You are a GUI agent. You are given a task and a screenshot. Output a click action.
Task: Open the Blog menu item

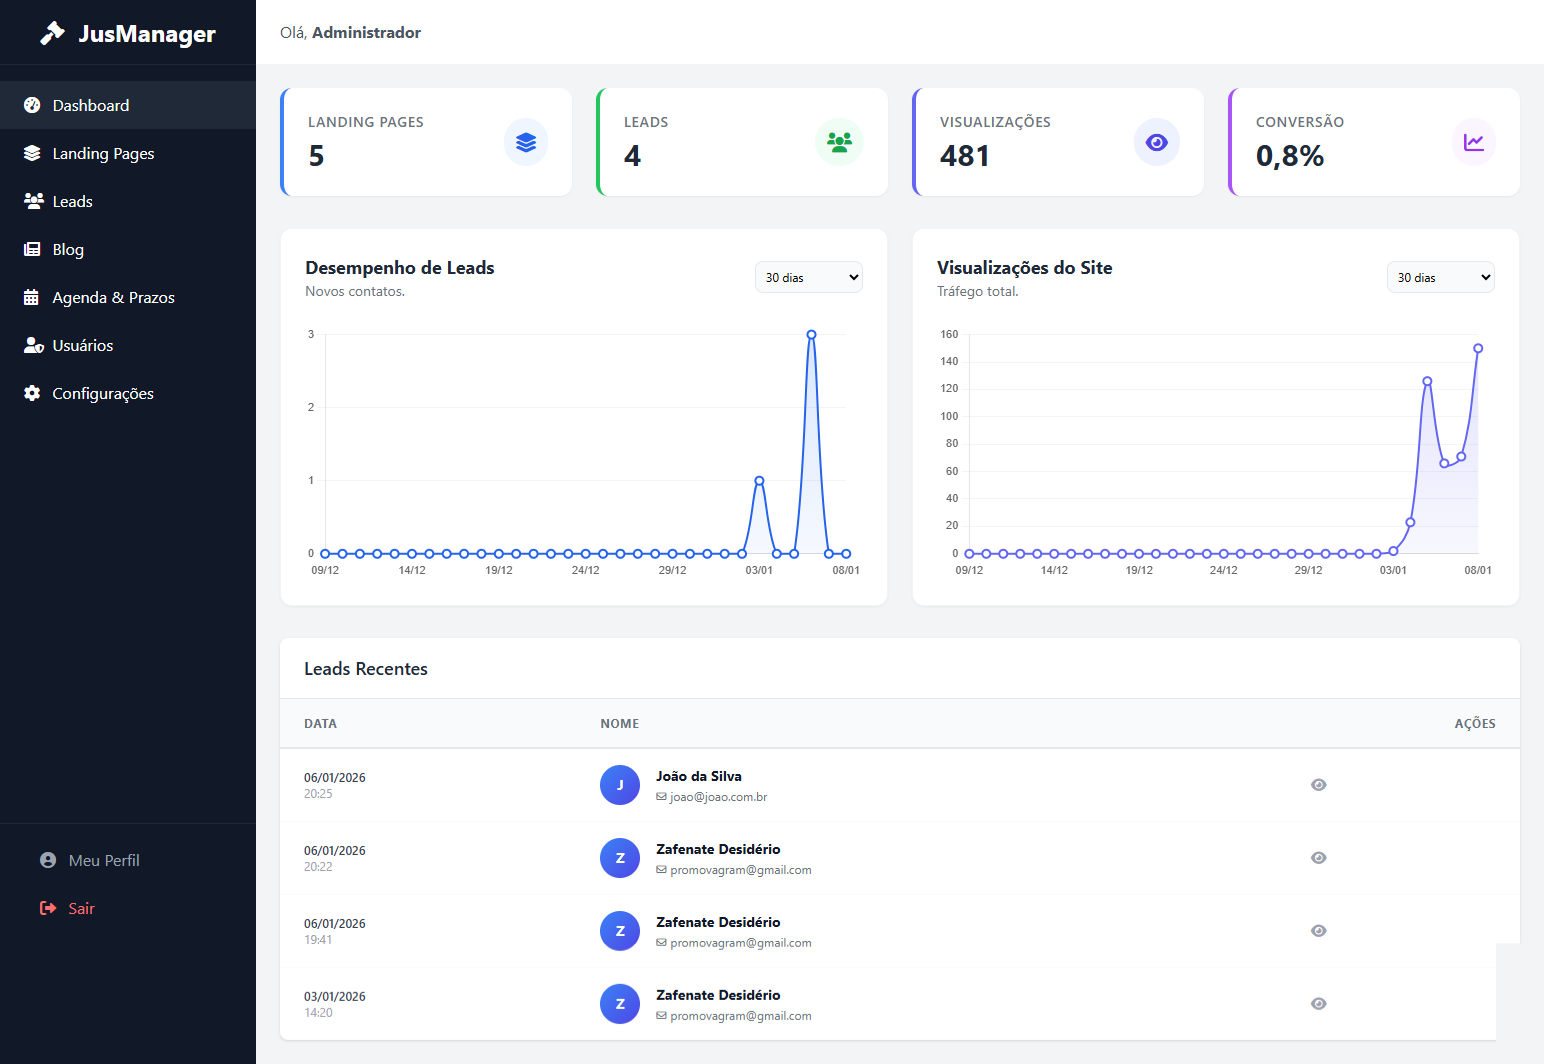tap(68, 249)
